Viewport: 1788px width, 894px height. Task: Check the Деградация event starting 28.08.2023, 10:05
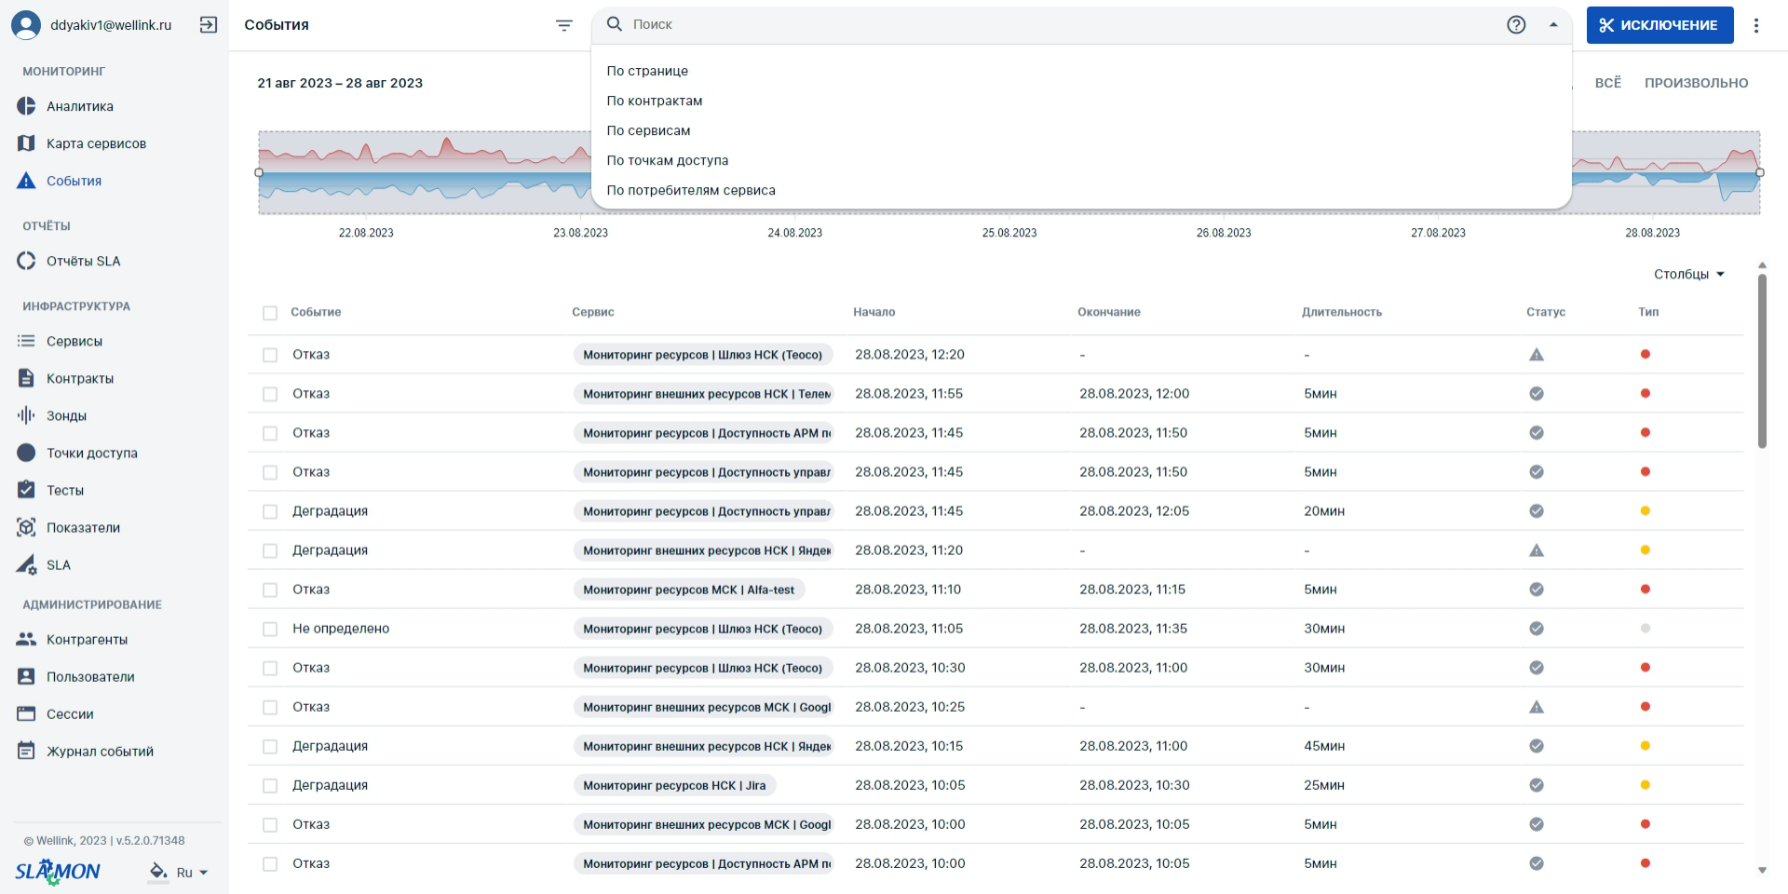(270, 786)
